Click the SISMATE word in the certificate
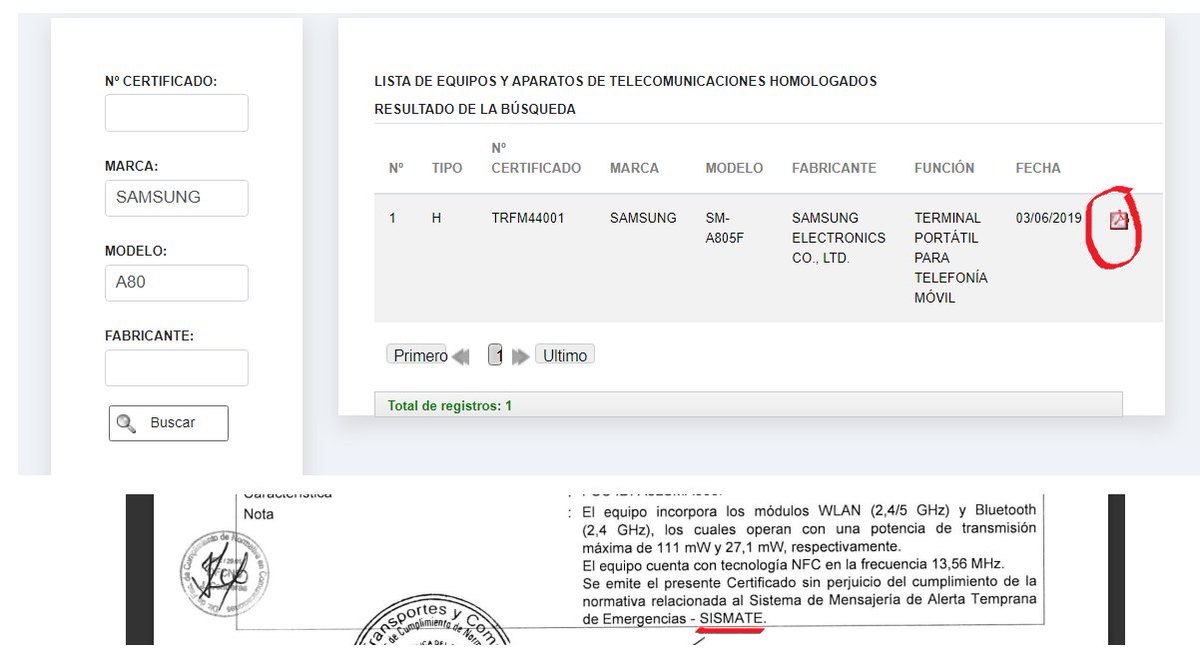 tap(732, 620)
